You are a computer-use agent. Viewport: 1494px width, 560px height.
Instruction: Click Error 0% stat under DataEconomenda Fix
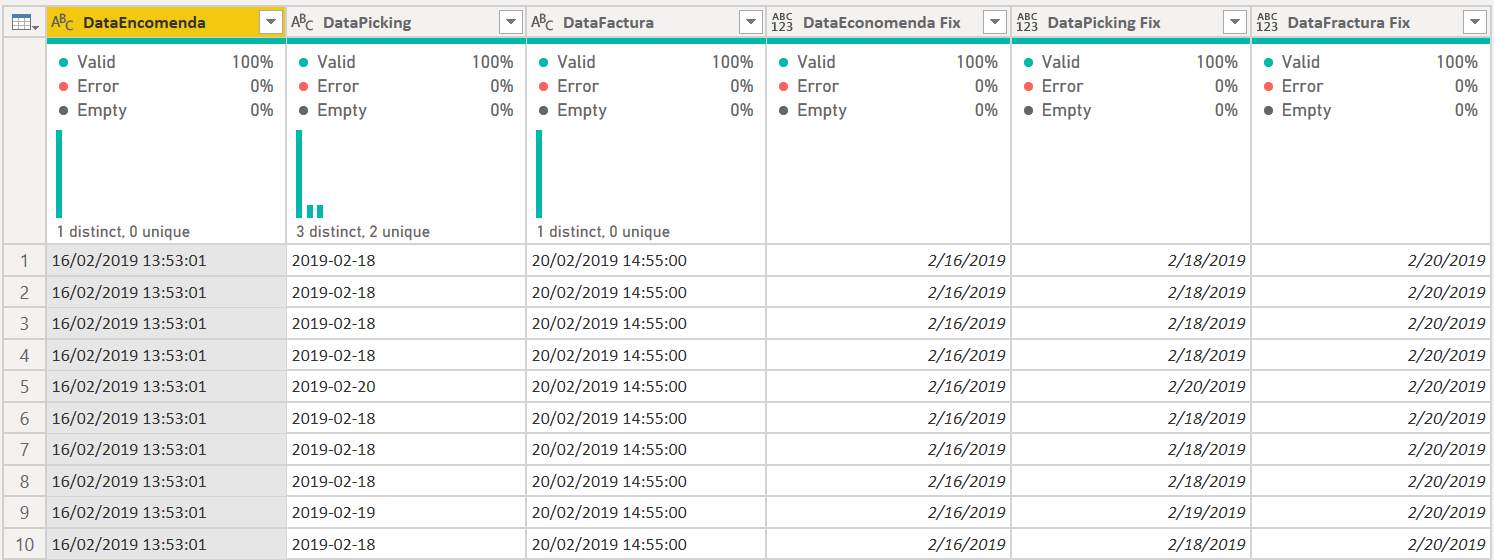(x=888, y=86)
